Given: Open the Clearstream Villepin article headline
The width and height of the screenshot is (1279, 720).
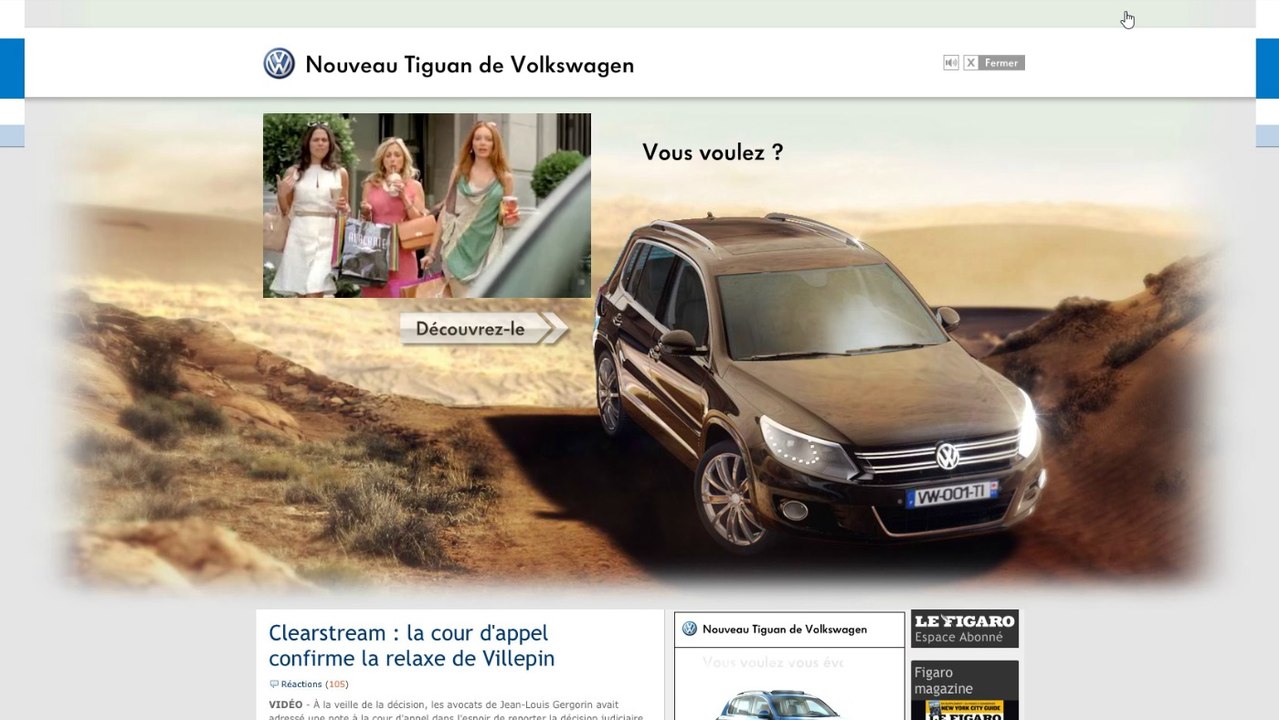Looking at the screenshot, I should coord(411,646).
